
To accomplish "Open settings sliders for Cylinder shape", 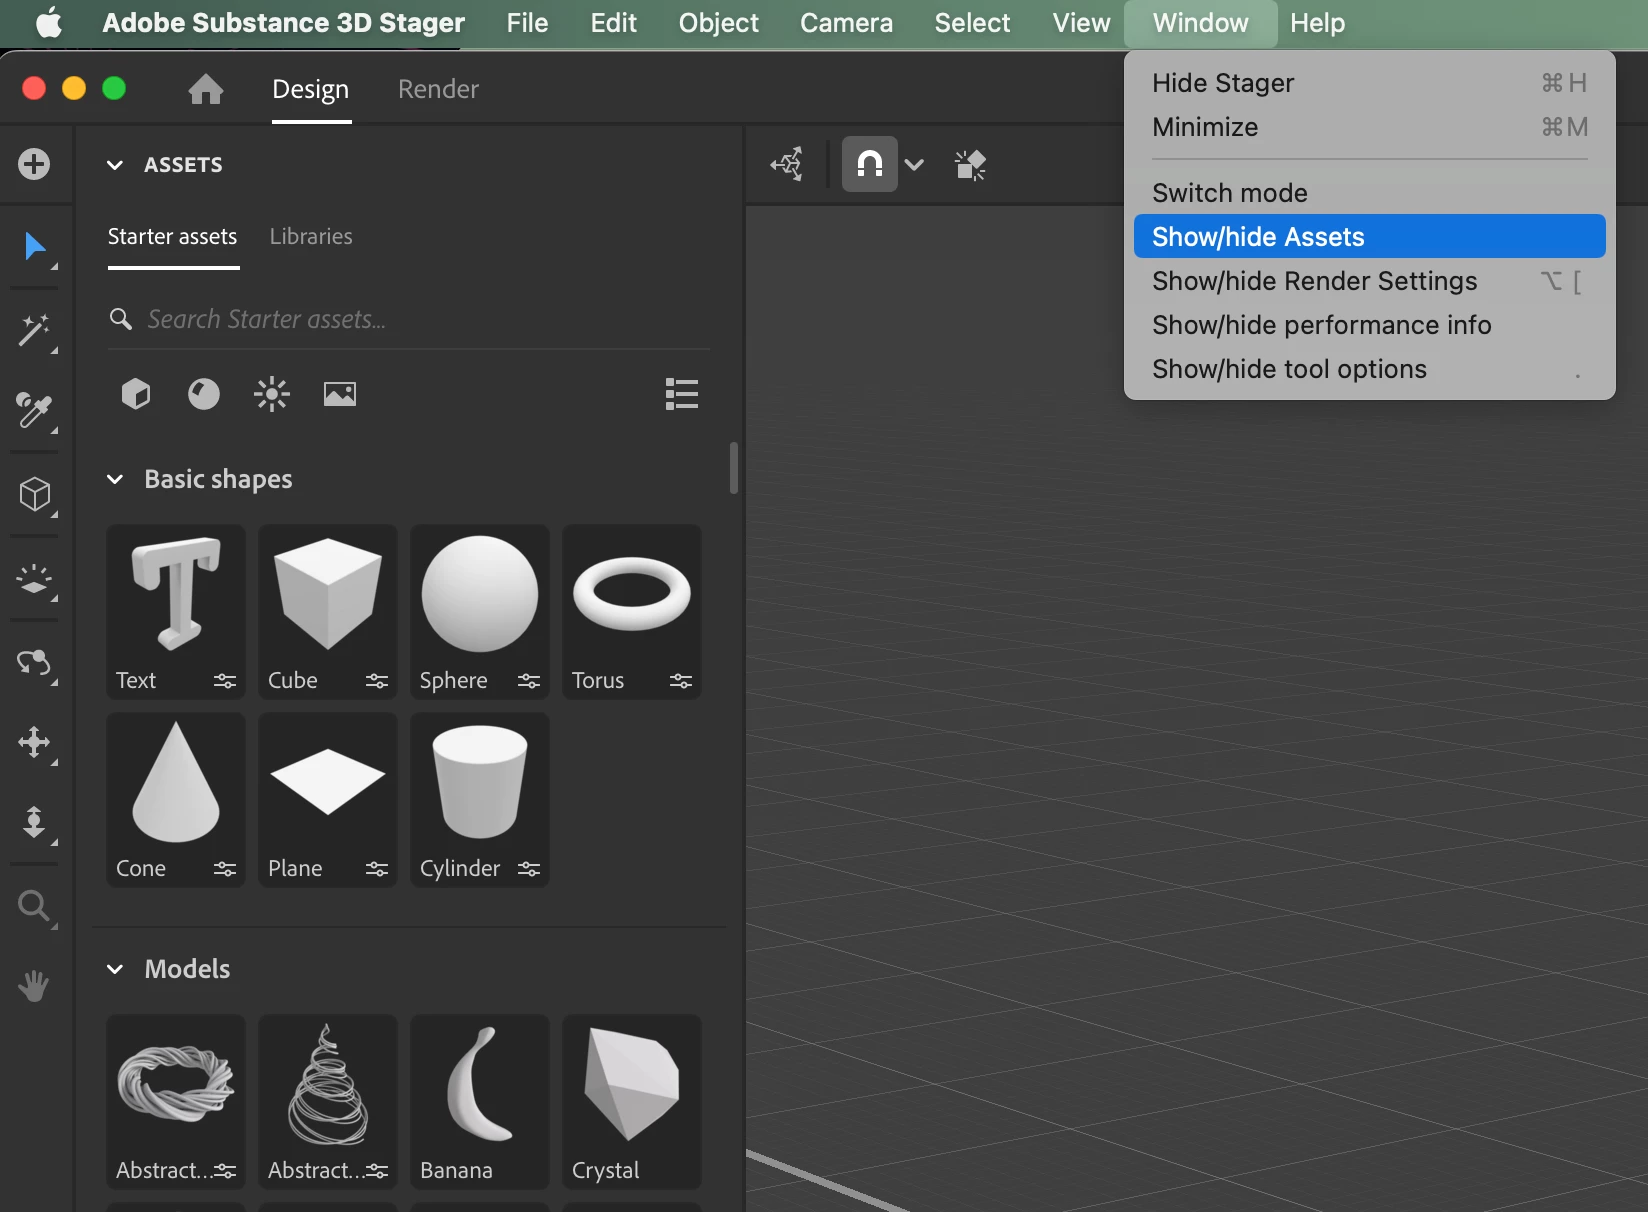I will (x=529, y=869).
